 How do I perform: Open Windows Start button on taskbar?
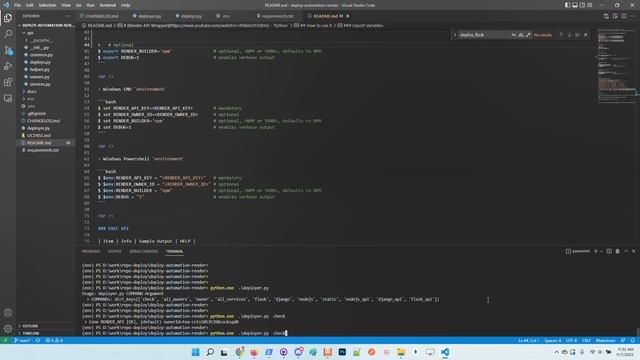[196, 352]
